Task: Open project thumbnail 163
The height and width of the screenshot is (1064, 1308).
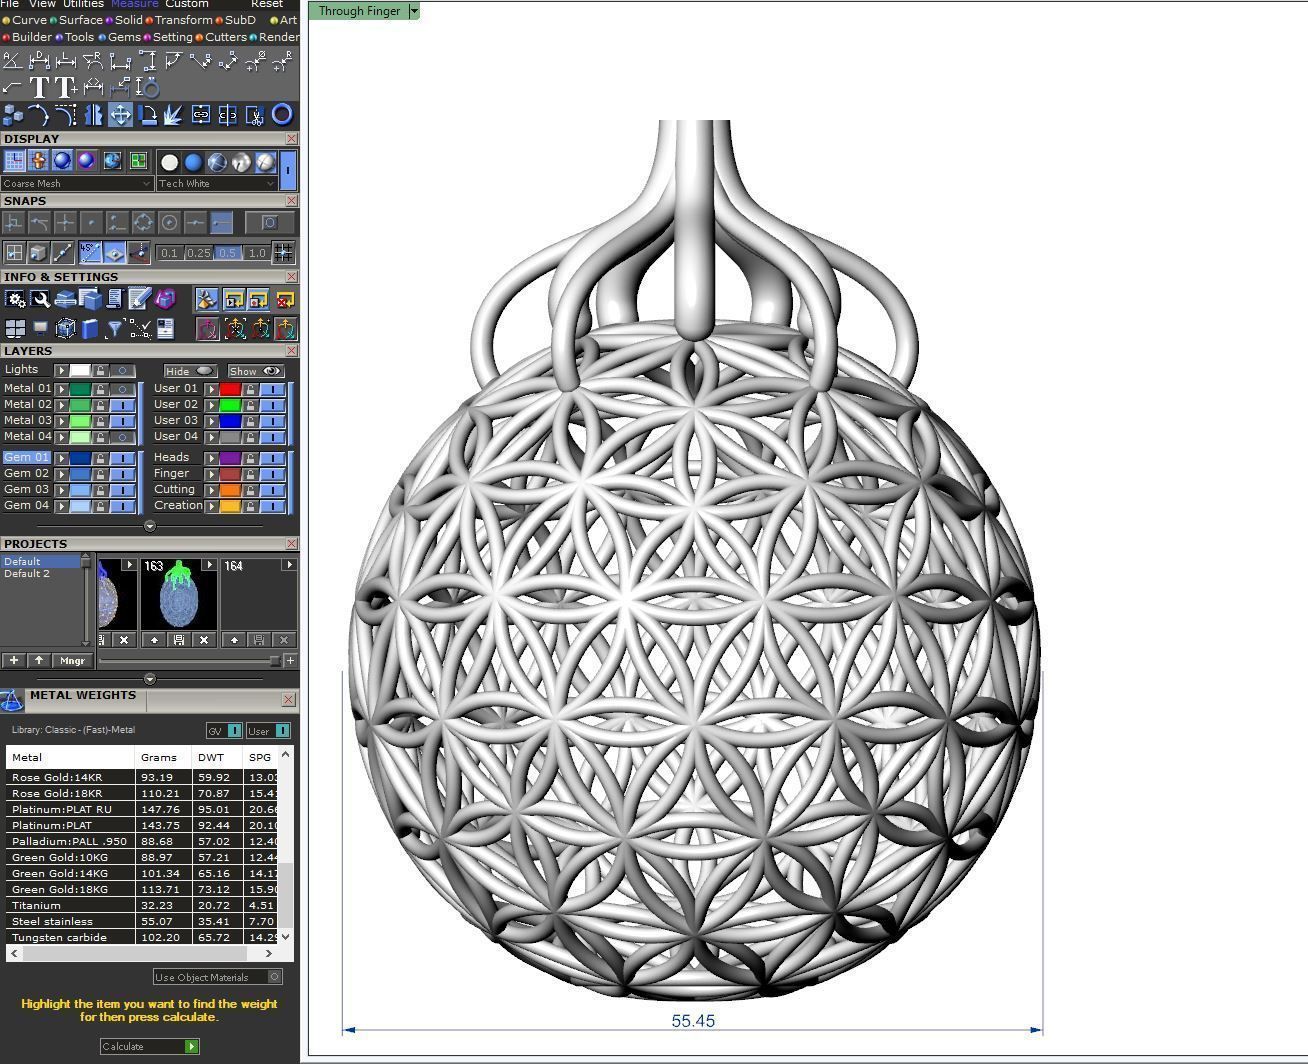Action: pyautogui.click(x=178, y=592)
